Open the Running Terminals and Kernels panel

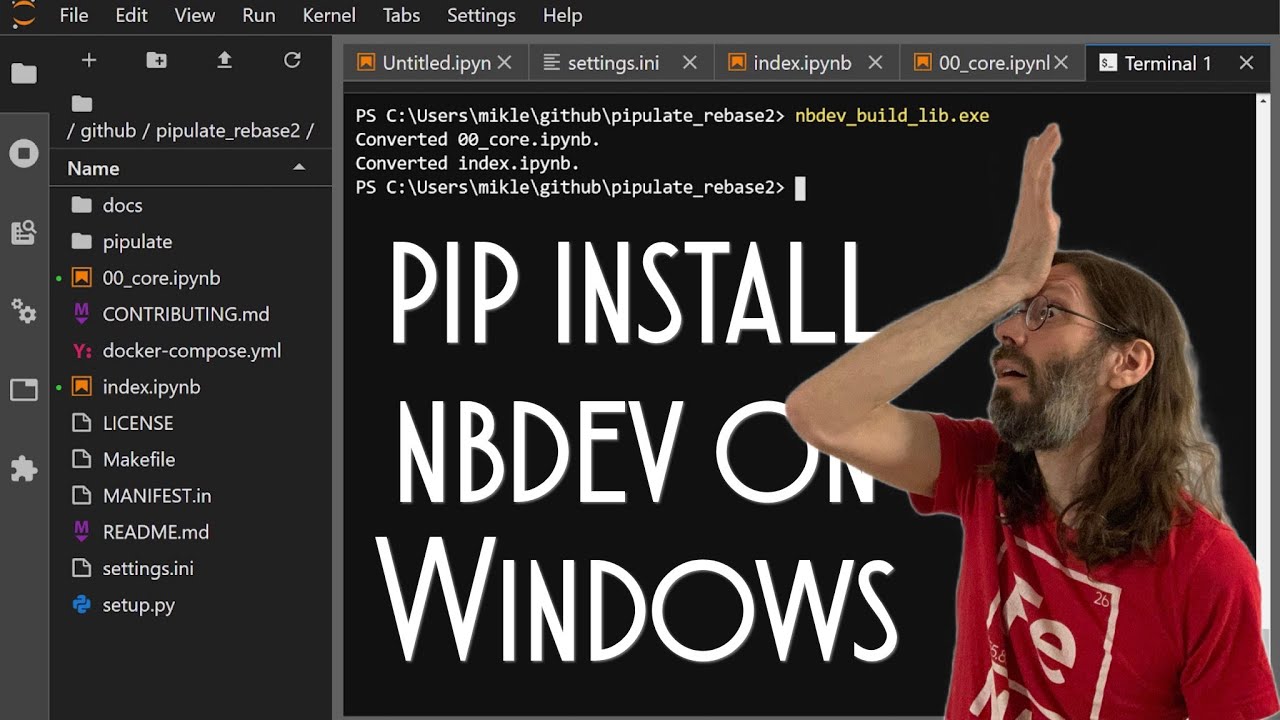[x=24, y=153]
